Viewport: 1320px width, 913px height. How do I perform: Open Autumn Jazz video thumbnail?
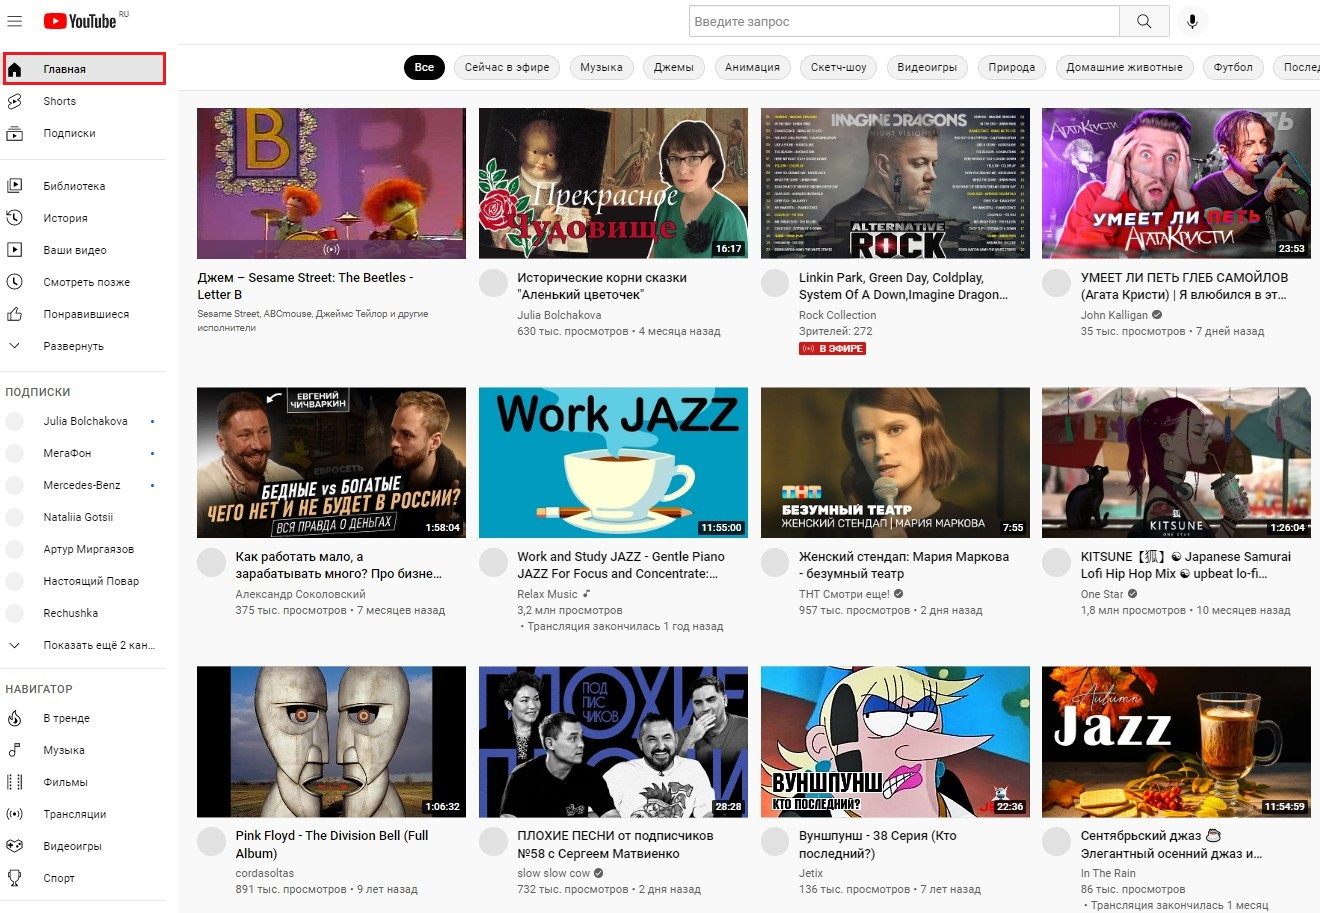(x=1176, y=741)
